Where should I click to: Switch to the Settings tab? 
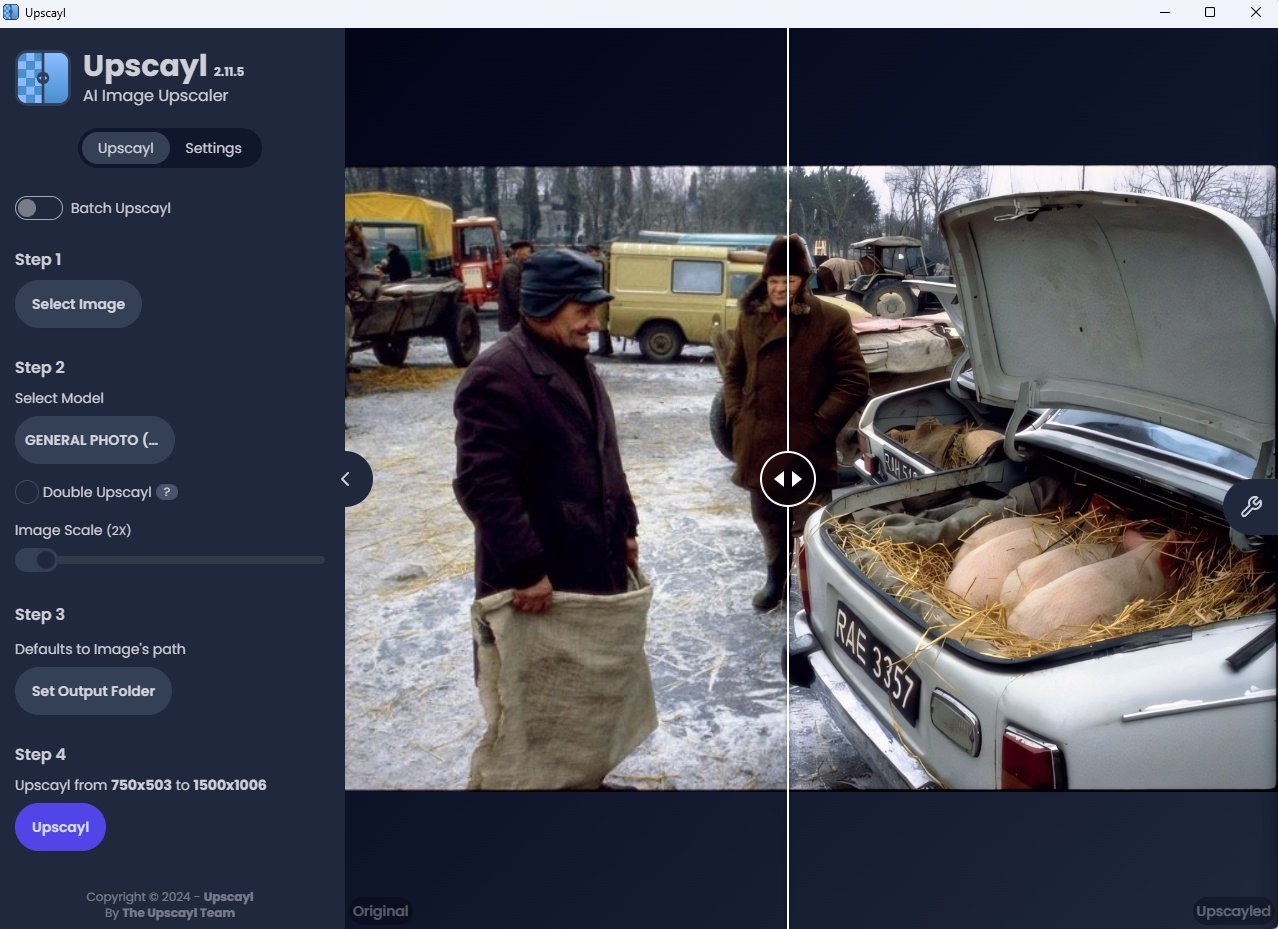[x=213, y=148]
